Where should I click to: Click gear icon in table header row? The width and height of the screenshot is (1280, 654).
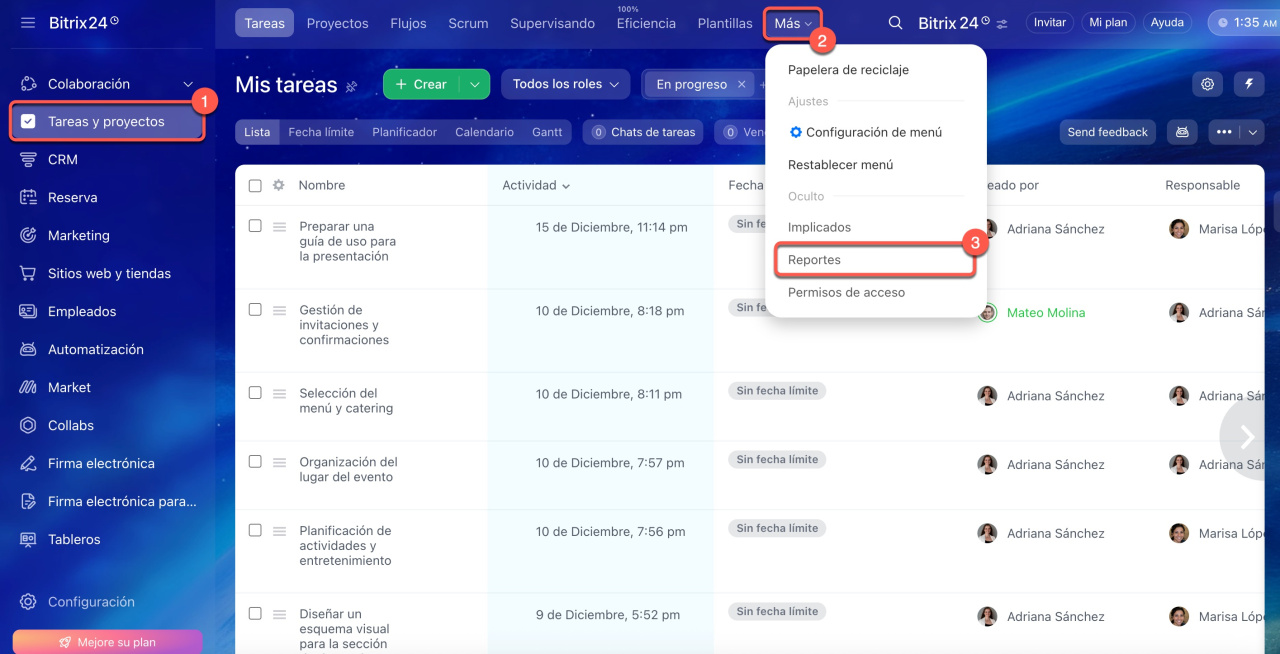(x=279, y=185)
